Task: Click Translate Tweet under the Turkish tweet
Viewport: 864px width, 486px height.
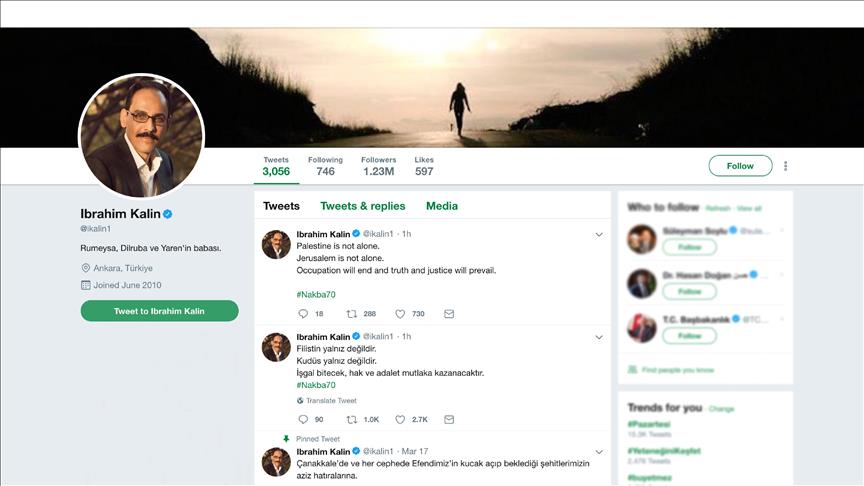Action: pos(331,400)
